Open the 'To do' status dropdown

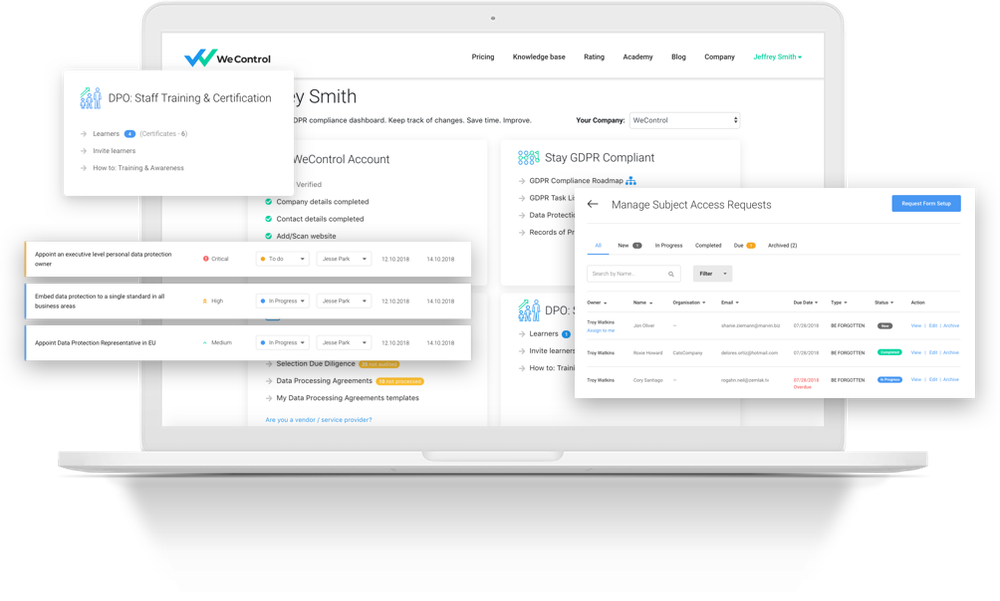coord(283,259)
